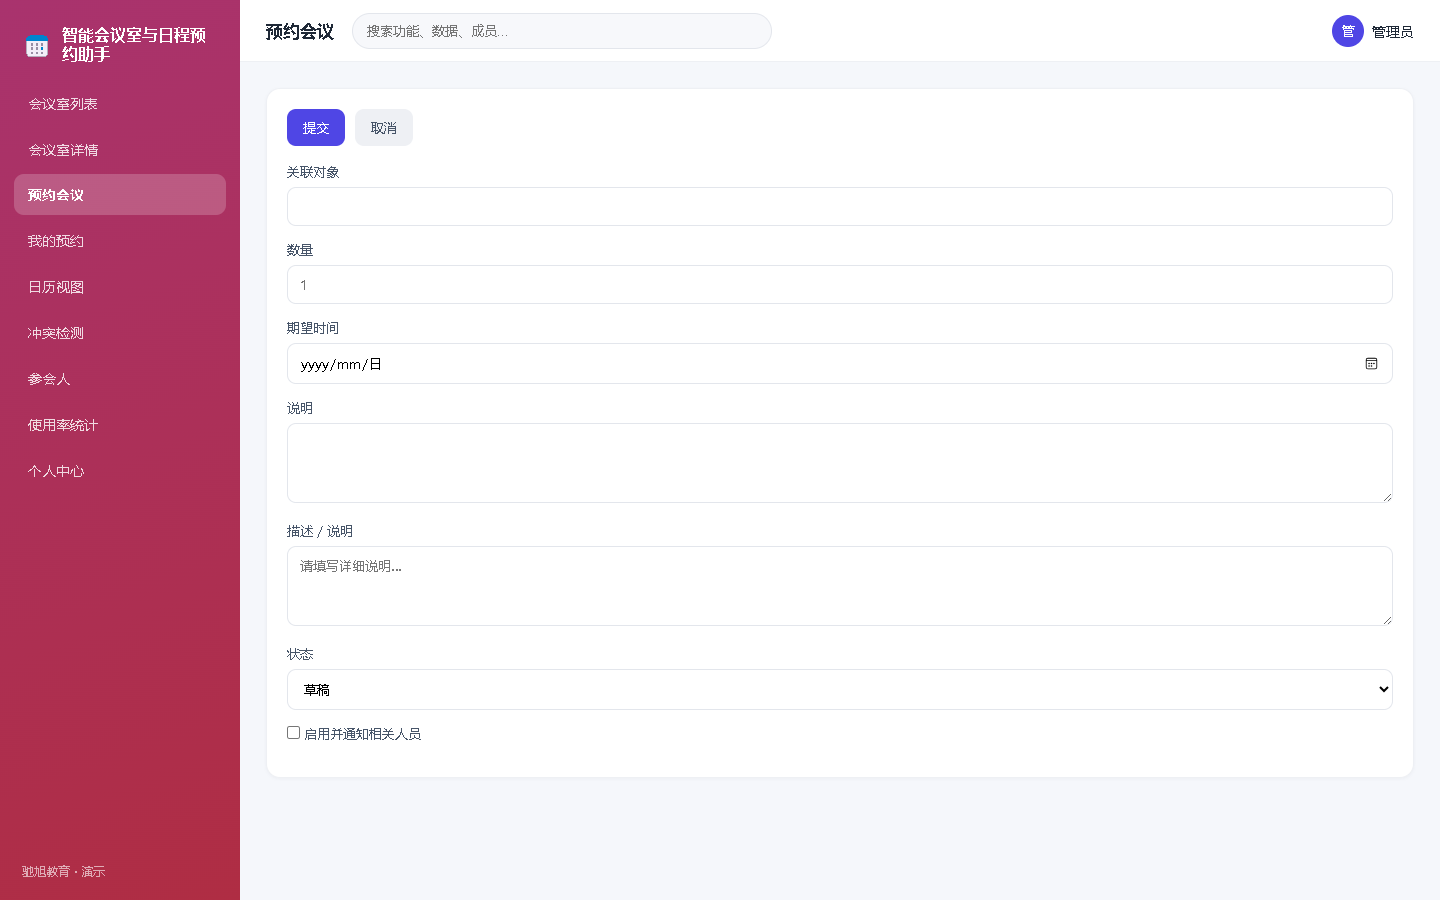This screenshot has width=1440, height=900.
Task: Click the 智能会议室与日程预约助手 app title
Action: pos(134,45)
